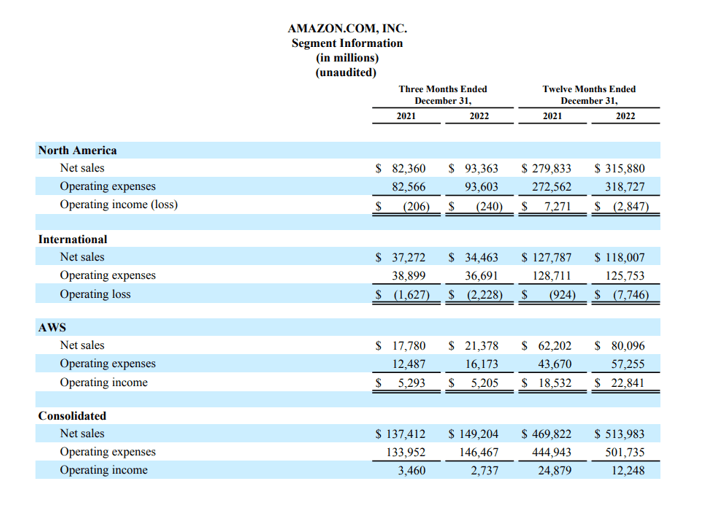Image resolution: width=702 pixels, height=513 pixels.
Task: Click Consolidated operating income 24,879
Action: [x=555, y=470]
